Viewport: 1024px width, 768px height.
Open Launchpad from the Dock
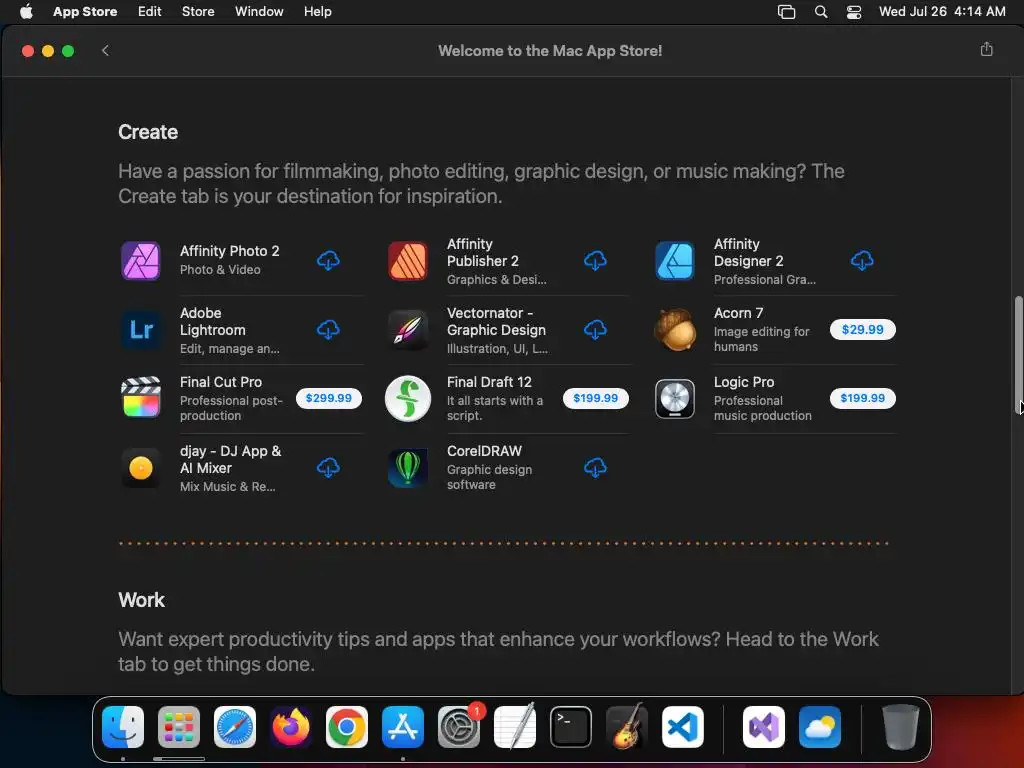tap(179, 727)
